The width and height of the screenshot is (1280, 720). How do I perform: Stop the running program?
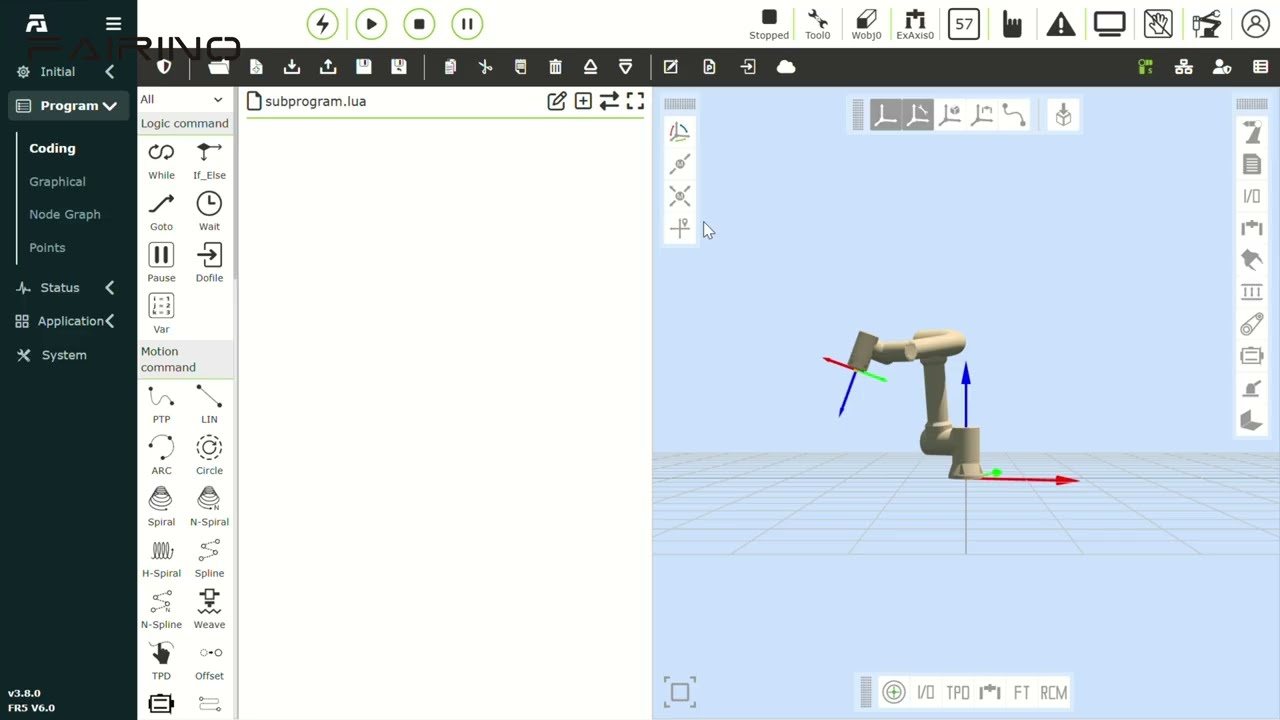(419, 24)
